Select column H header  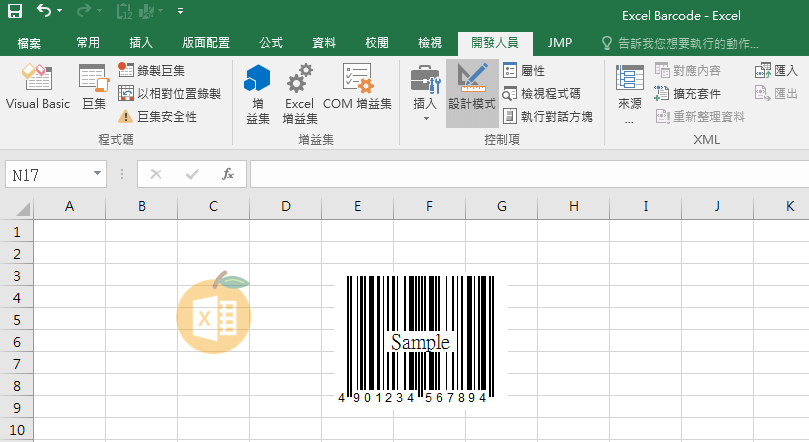click(573, 207)
